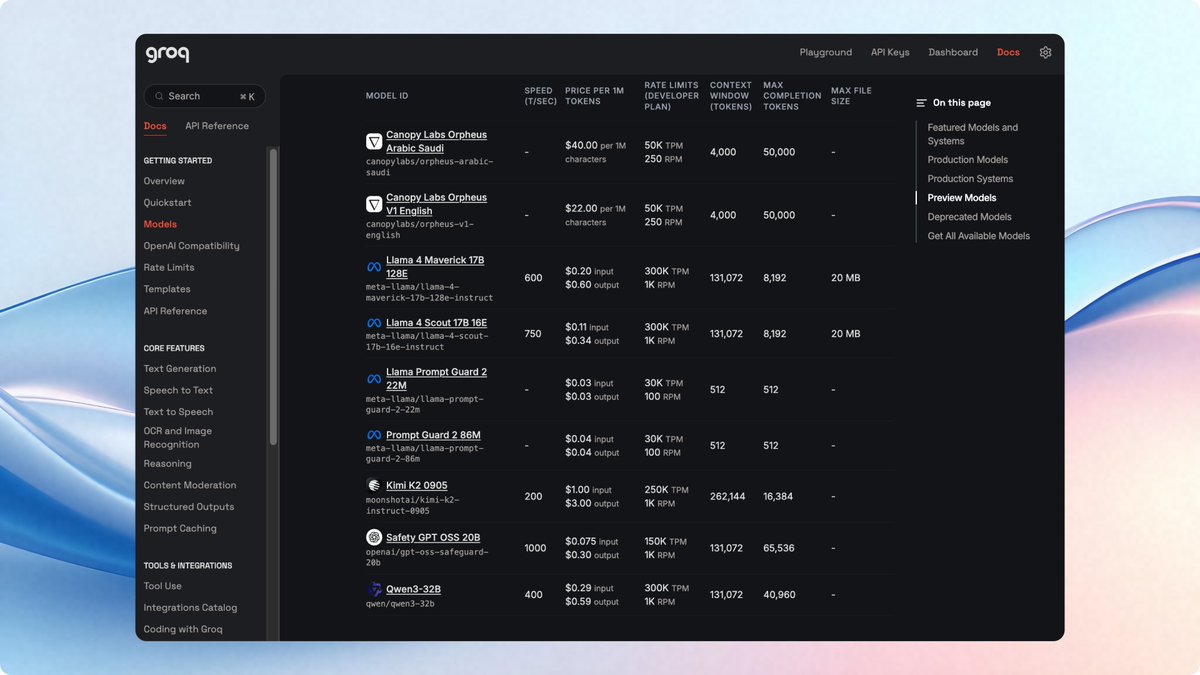
Task: Open Text to Speech docs
Action: click(178, 412)
